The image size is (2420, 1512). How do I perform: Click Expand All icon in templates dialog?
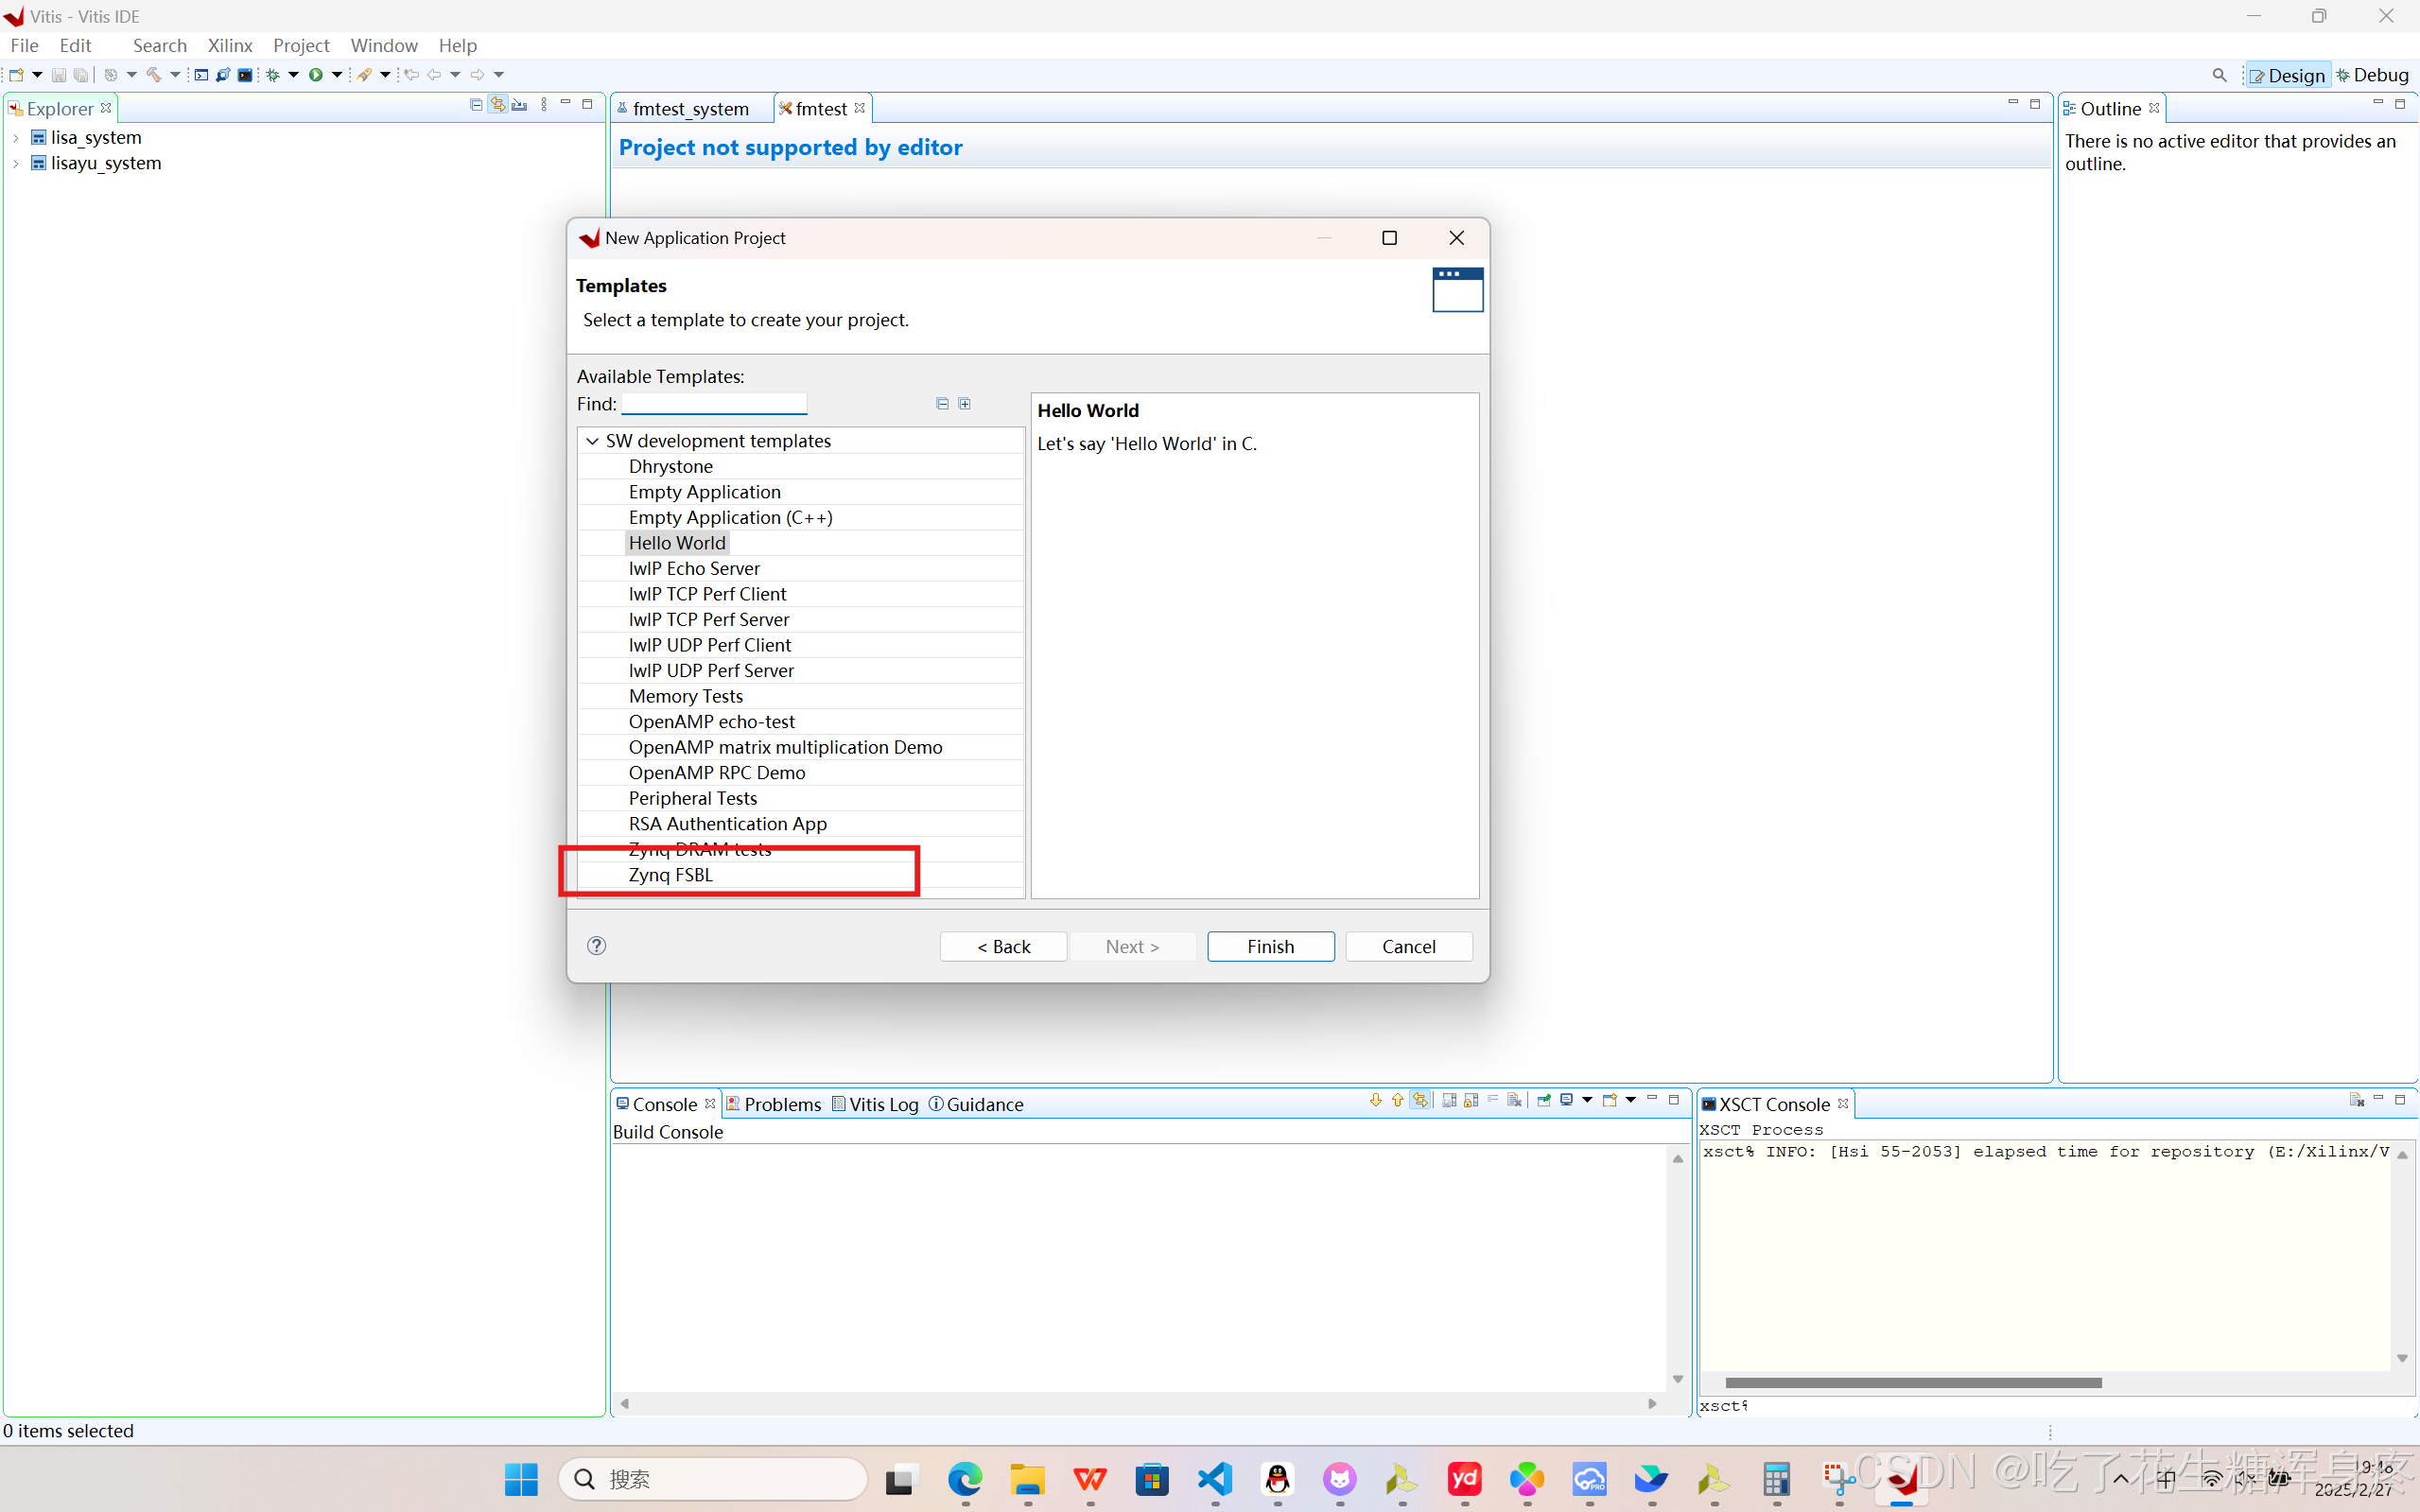964,403
